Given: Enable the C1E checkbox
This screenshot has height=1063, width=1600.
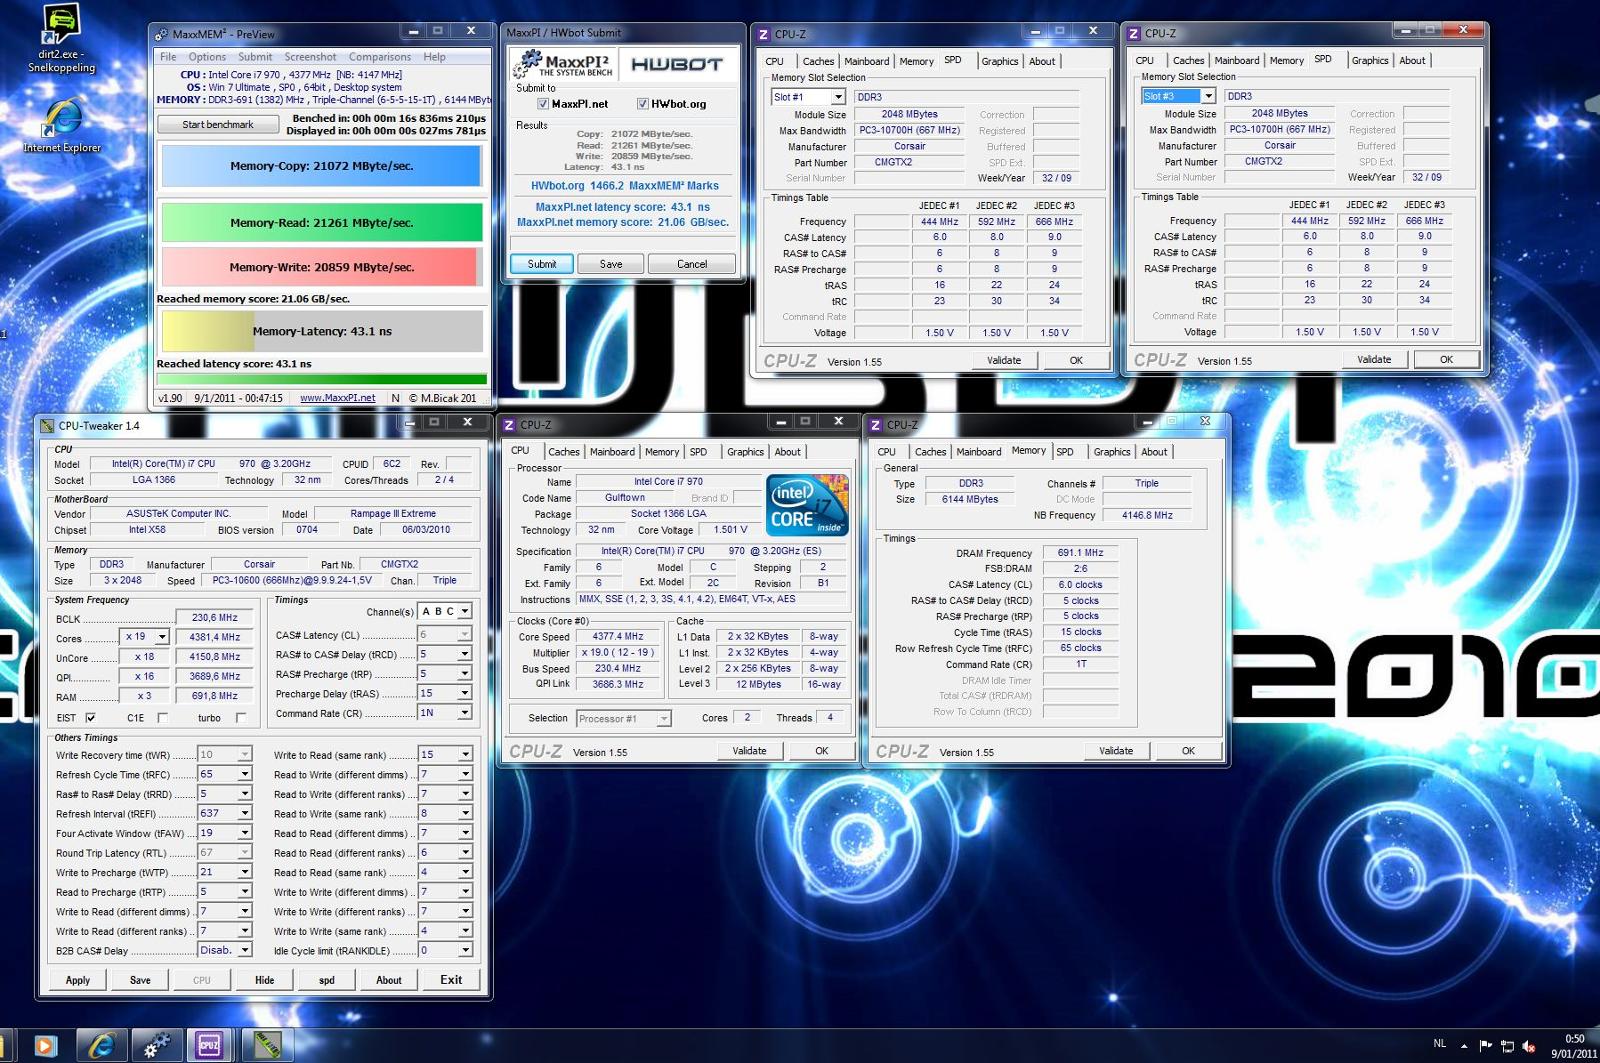Looking at the screenshot, I should click(162, 718).
